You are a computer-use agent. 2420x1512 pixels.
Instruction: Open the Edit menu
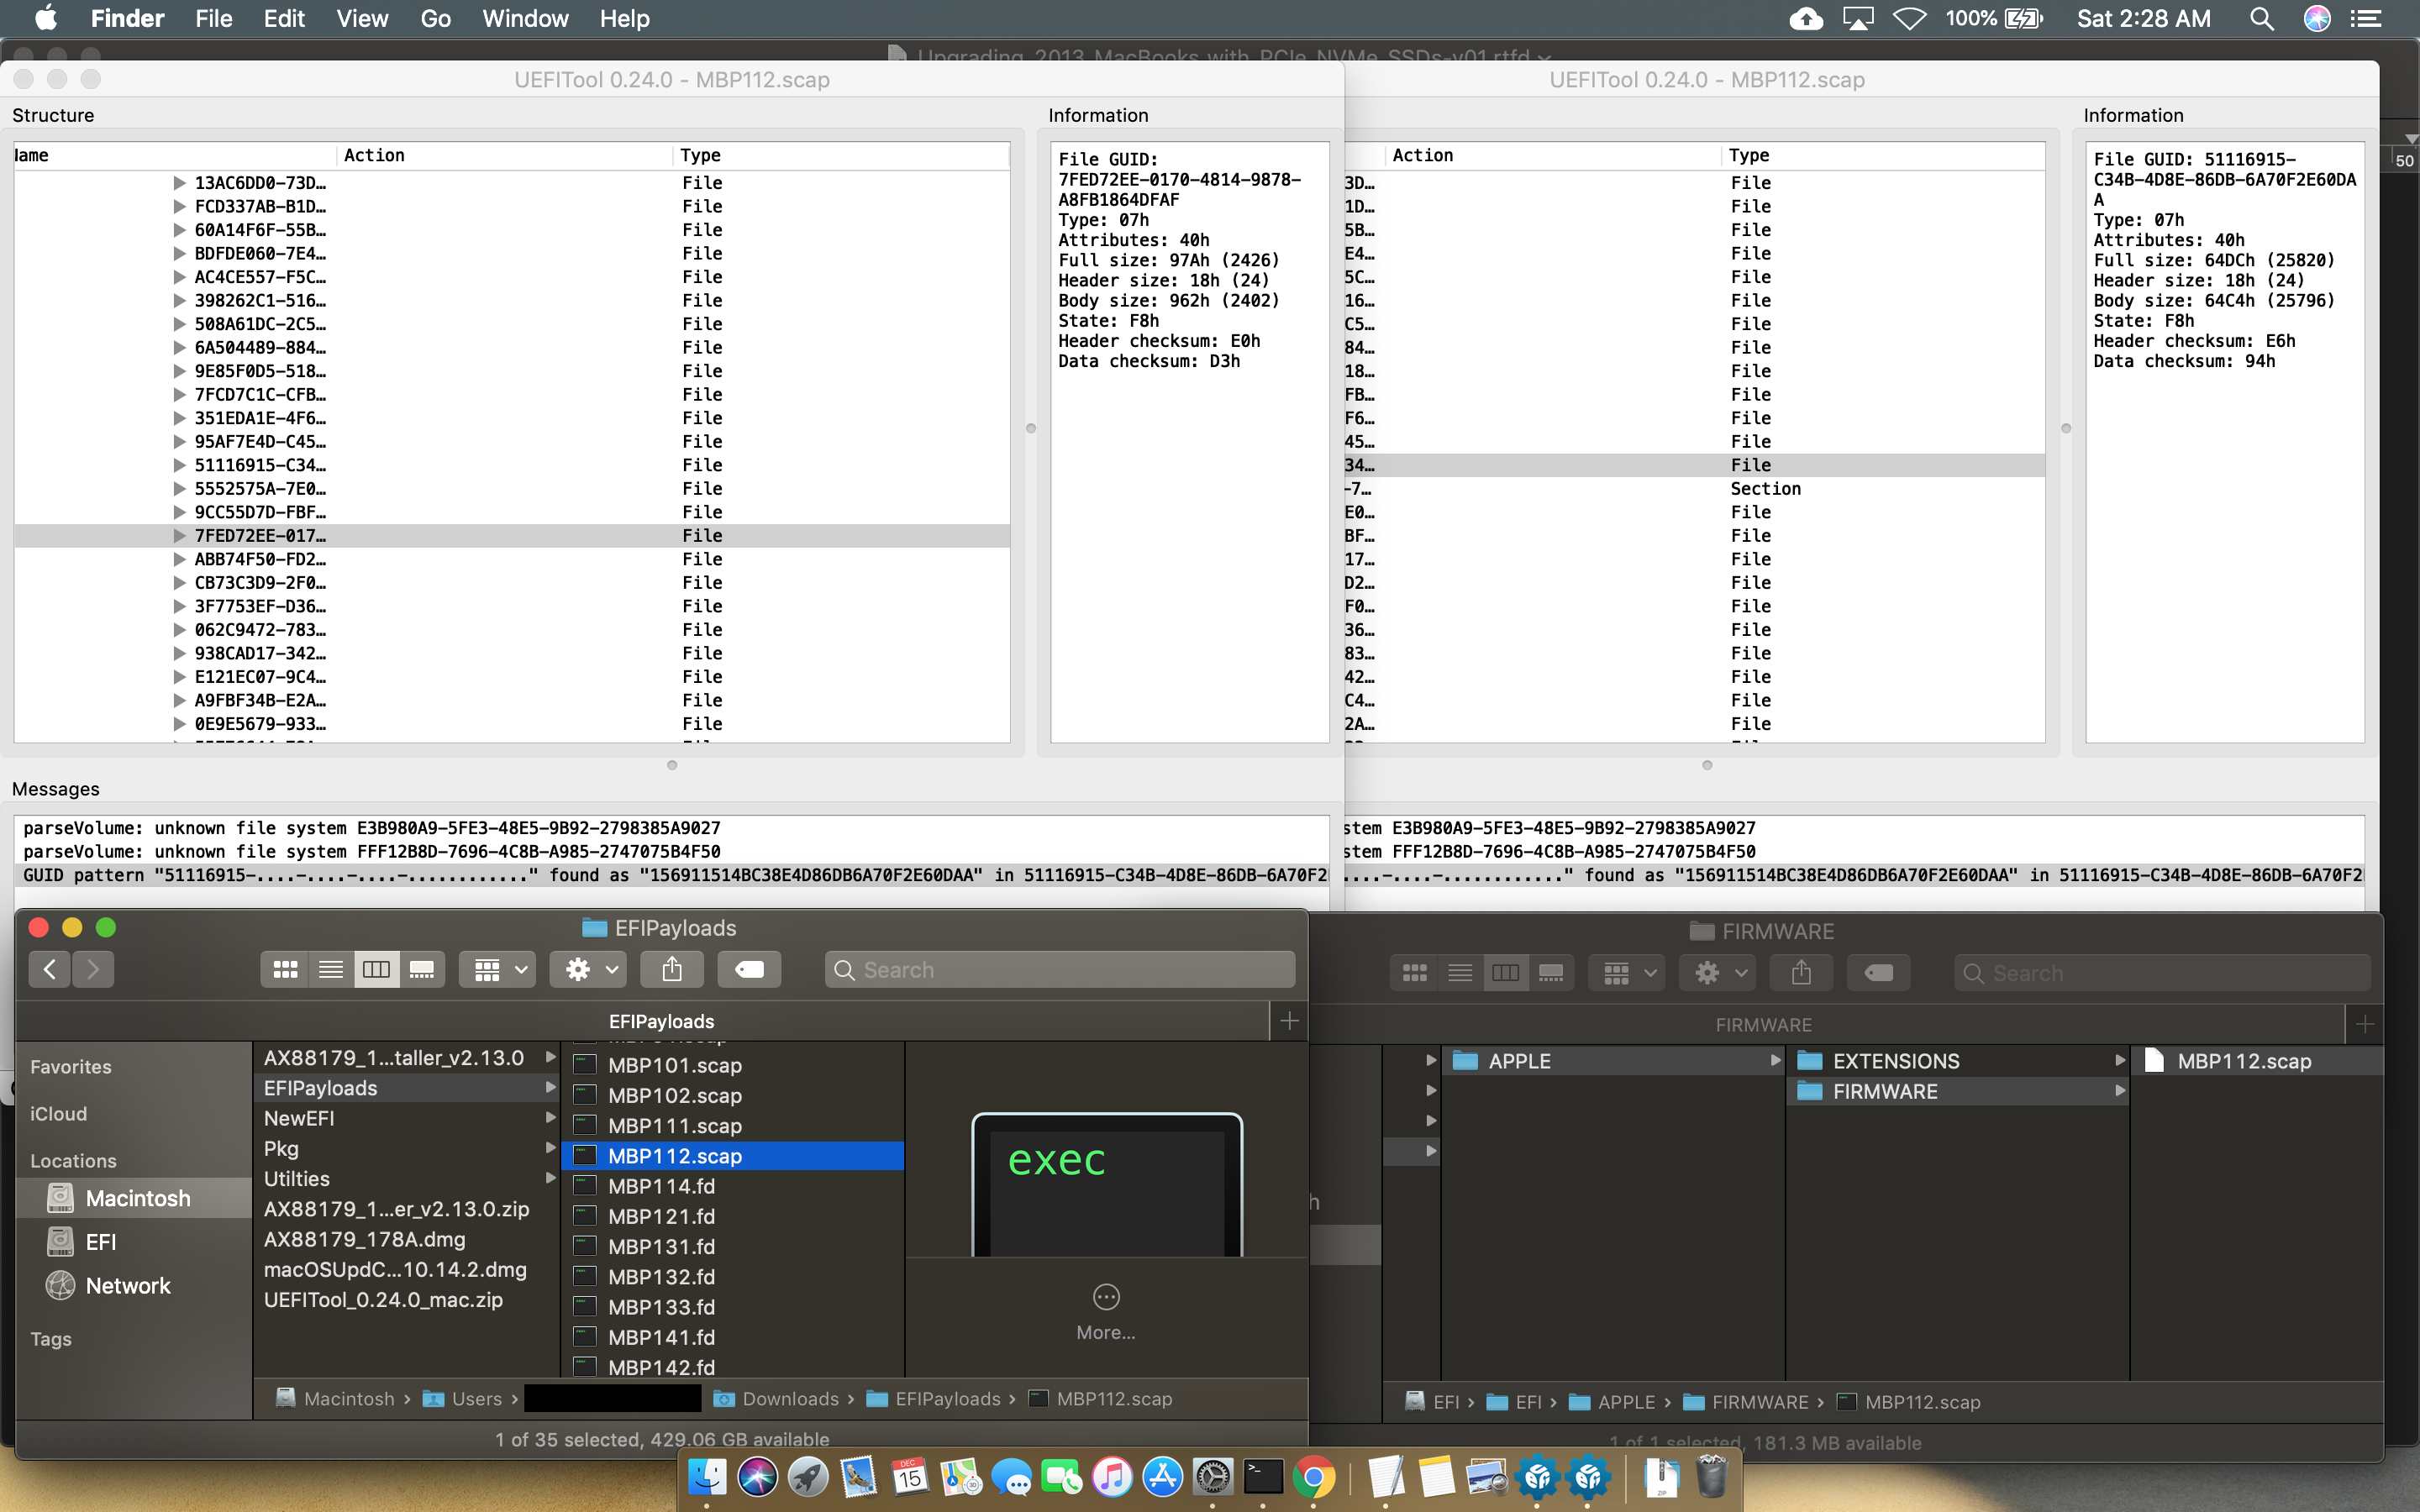click(x=284, y=18)
